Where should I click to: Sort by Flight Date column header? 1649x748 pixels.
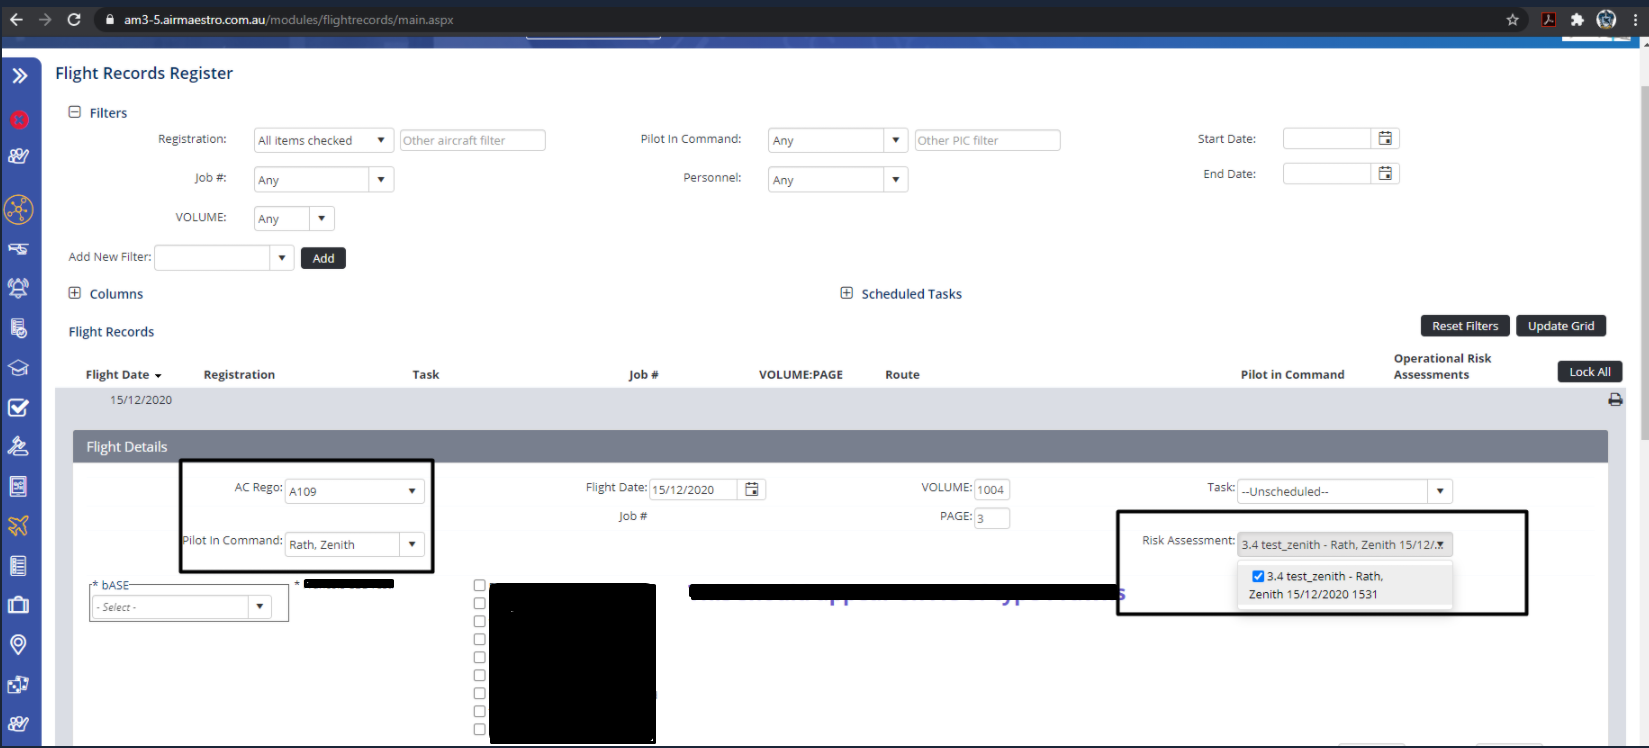click(118, 375)
